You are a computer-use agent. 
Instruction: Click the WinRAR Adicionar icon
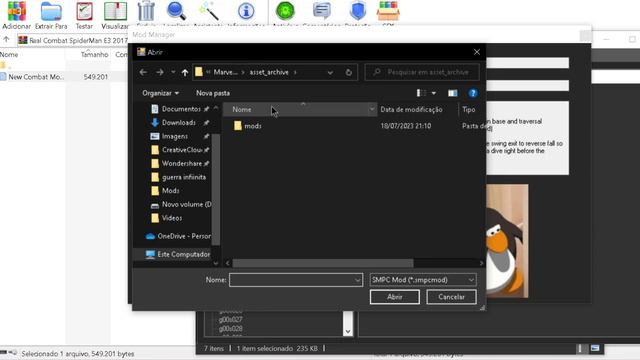coord(16,11)
